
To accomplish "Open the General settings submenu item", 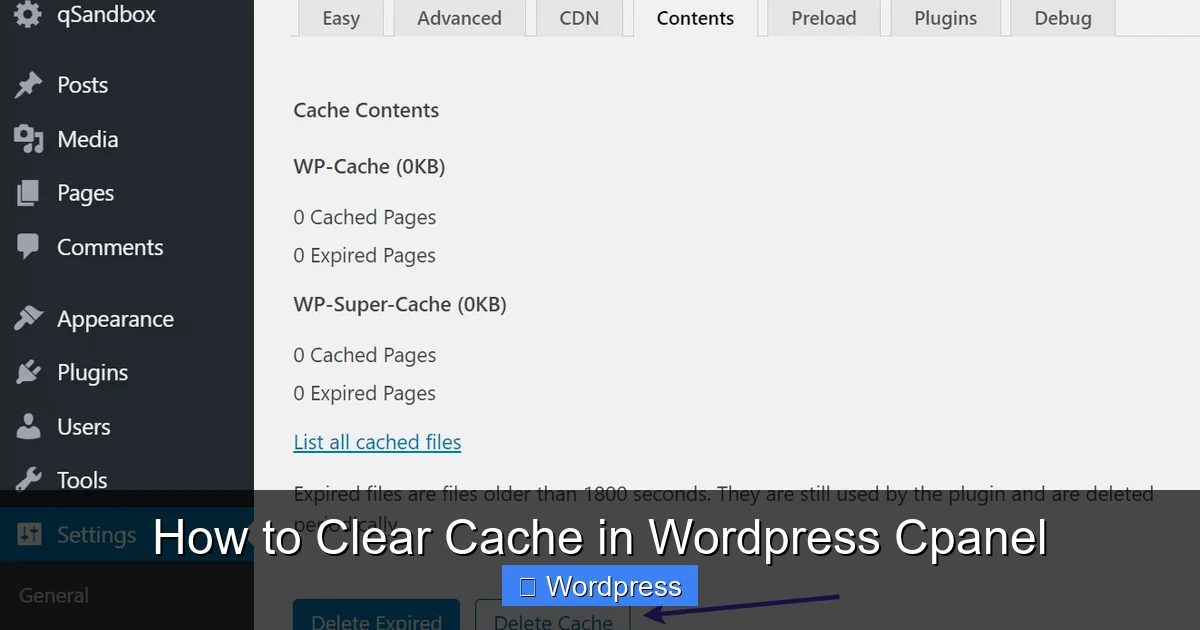I will 53,595.
